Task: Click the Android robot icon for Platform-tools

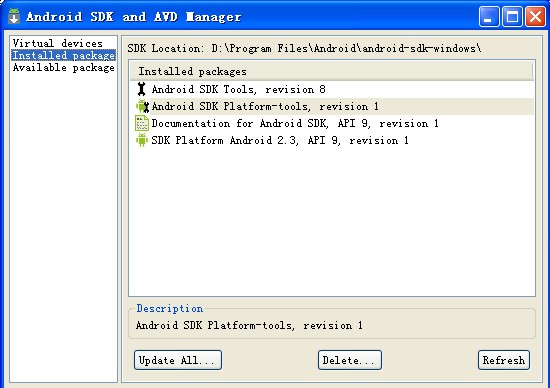Action: (142, 106)
